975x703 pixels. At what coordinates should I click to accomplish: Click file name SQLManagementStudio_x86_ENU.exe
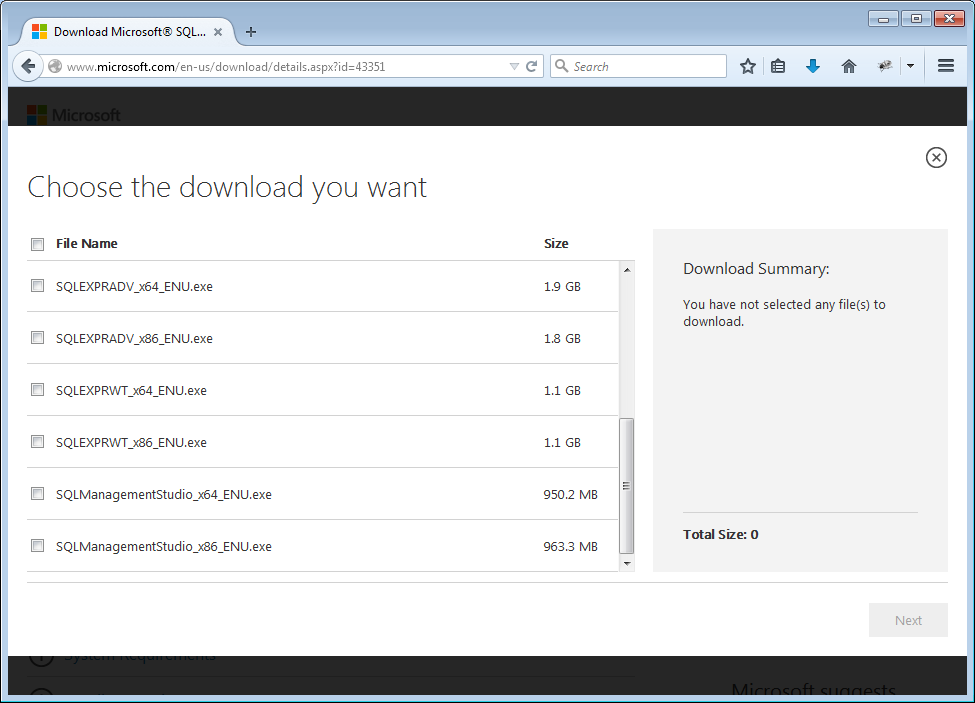(x=164, y=547)
